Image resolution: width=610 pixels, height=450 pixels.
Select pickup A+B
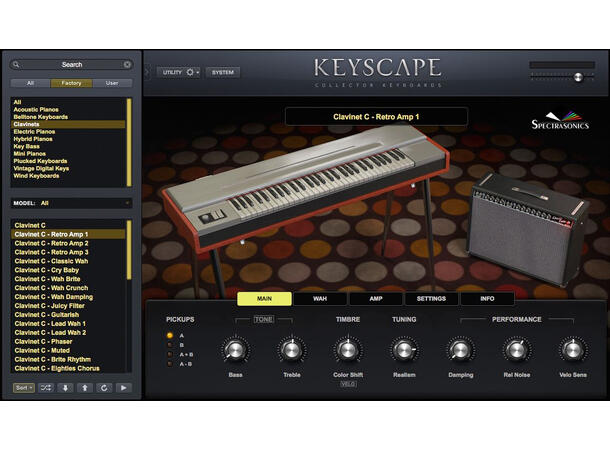tap(170, 355)
